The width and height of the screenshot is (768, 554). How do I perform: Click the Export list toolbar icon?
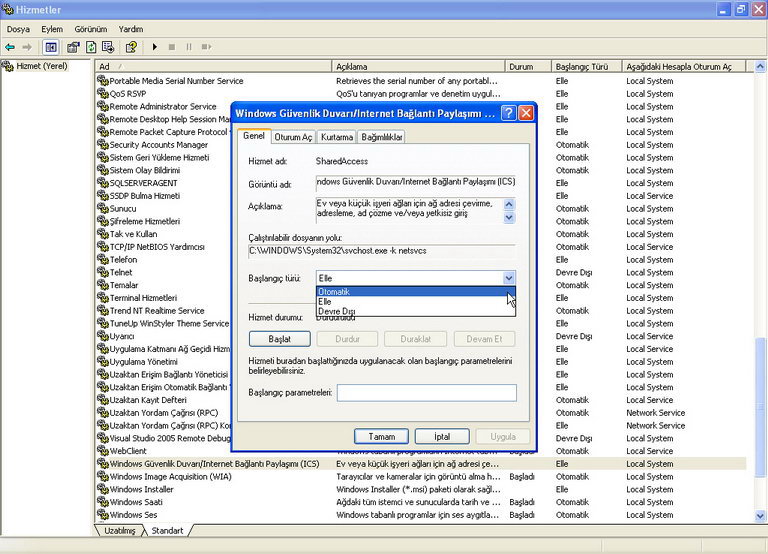coord(108,47)
